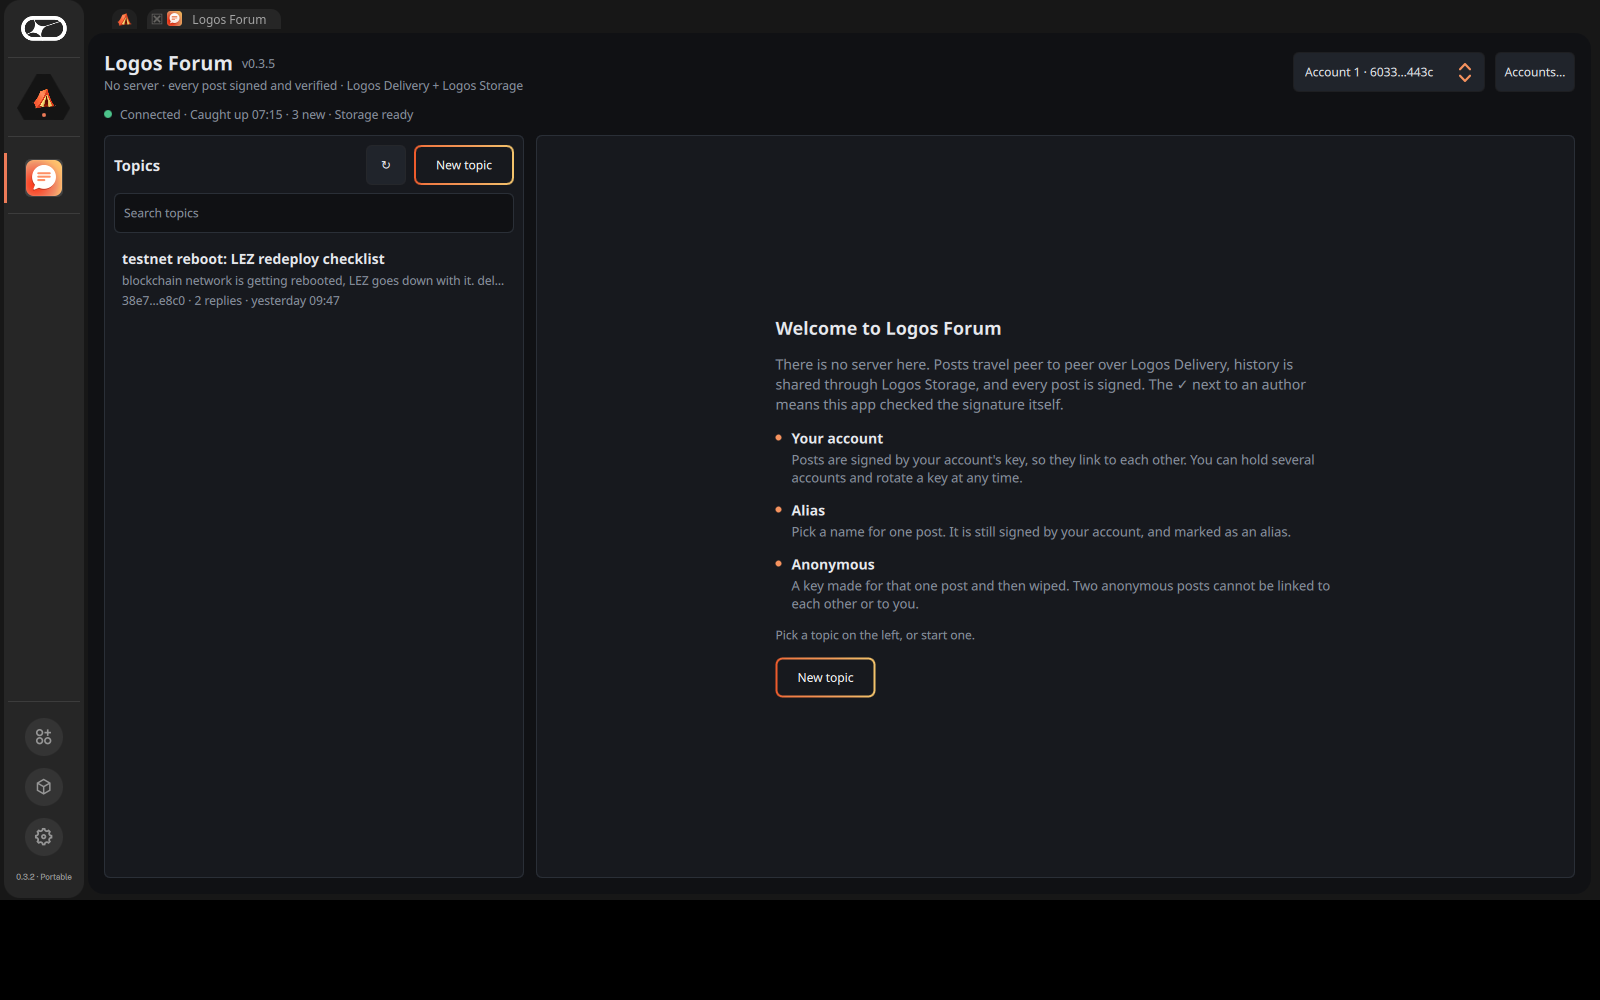Open the topic "testnet reboot: LEZ redeploy checklist"
Image resolution: width=1600 pixels, height=1000 pixels.
[314, 279]
